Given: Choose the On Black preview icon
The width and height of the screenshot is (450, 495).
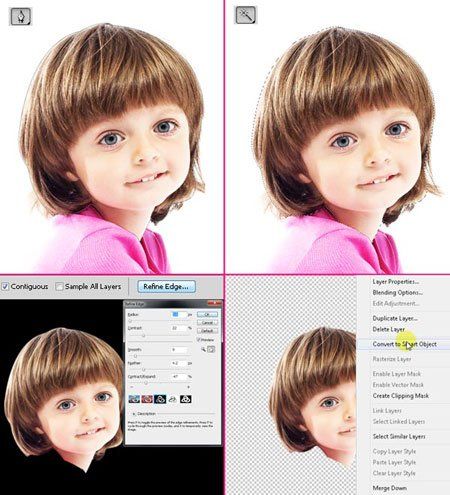Looking at the screenshot, I should tap(160, 399).
